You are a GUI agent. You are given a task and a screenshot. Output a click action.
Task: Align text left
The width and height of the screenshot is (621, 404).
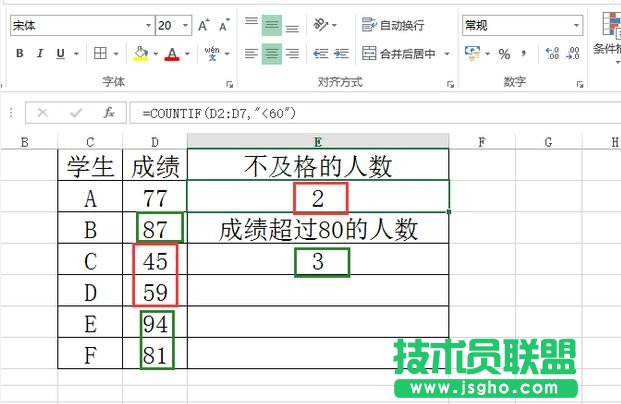coord(251,53)
